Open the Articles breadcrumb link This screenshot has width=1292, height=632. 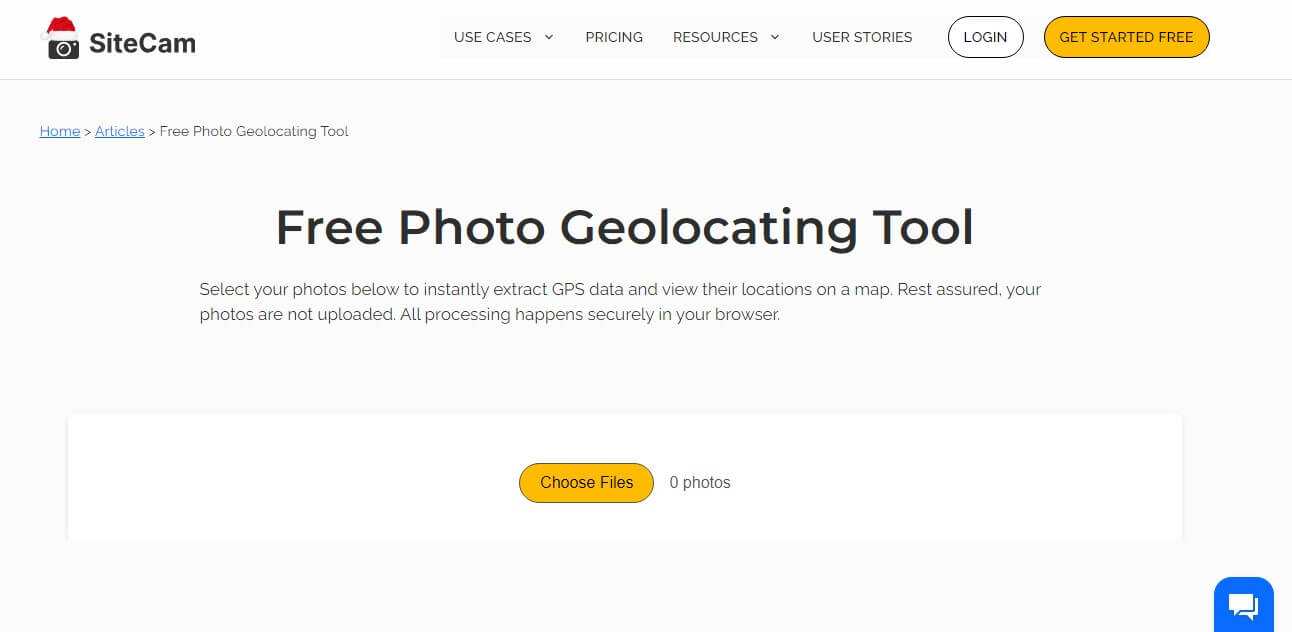(119, 131)
